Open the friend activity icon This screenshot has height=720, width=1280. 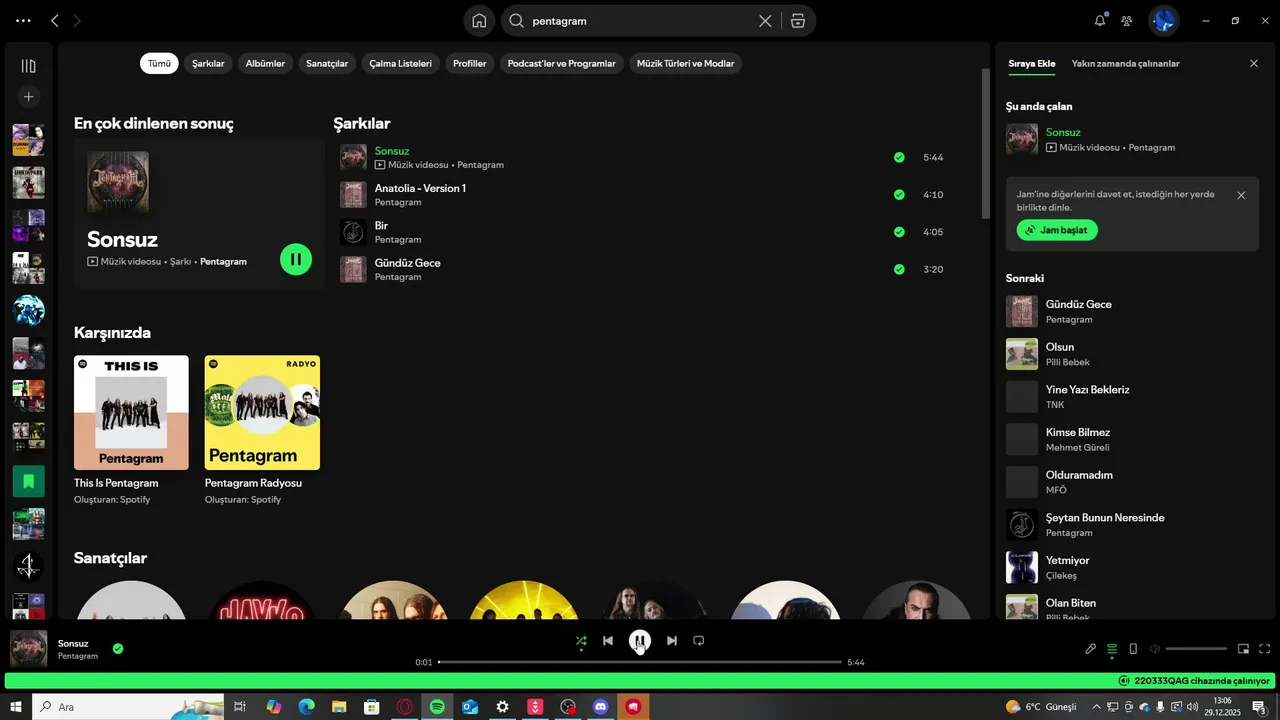pos(1127,20)
